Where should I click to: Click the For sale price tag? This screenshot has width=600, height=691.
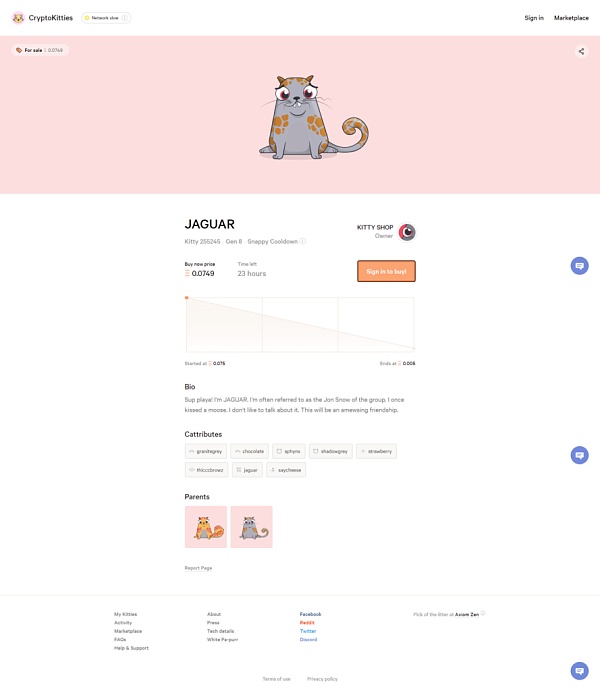click(40, 50)
